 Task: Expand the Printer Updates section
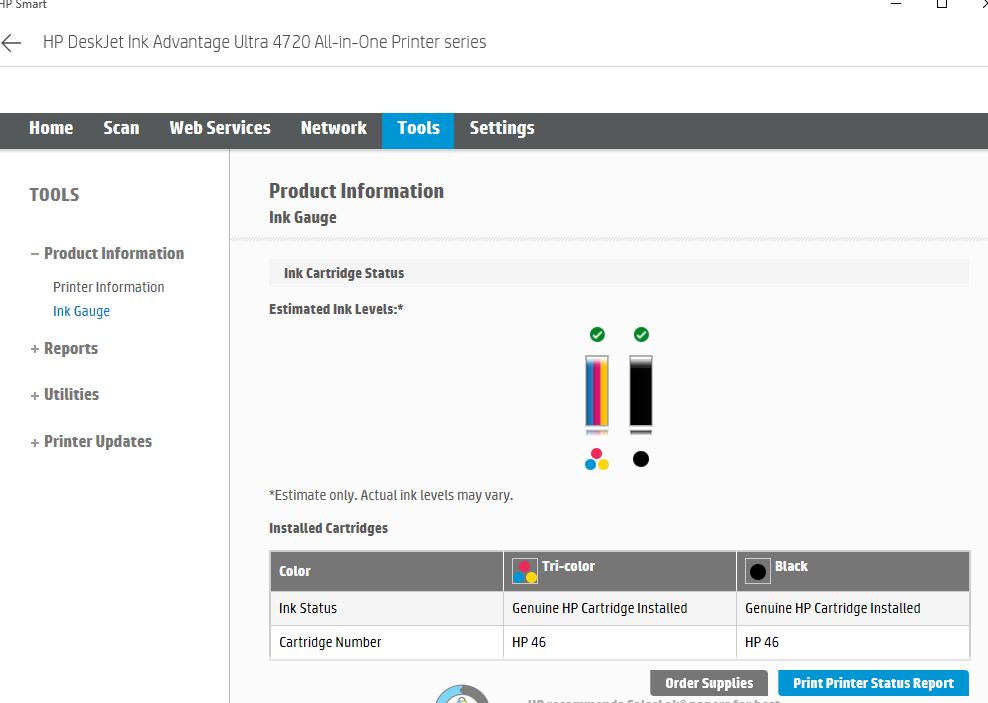(97, 441)
